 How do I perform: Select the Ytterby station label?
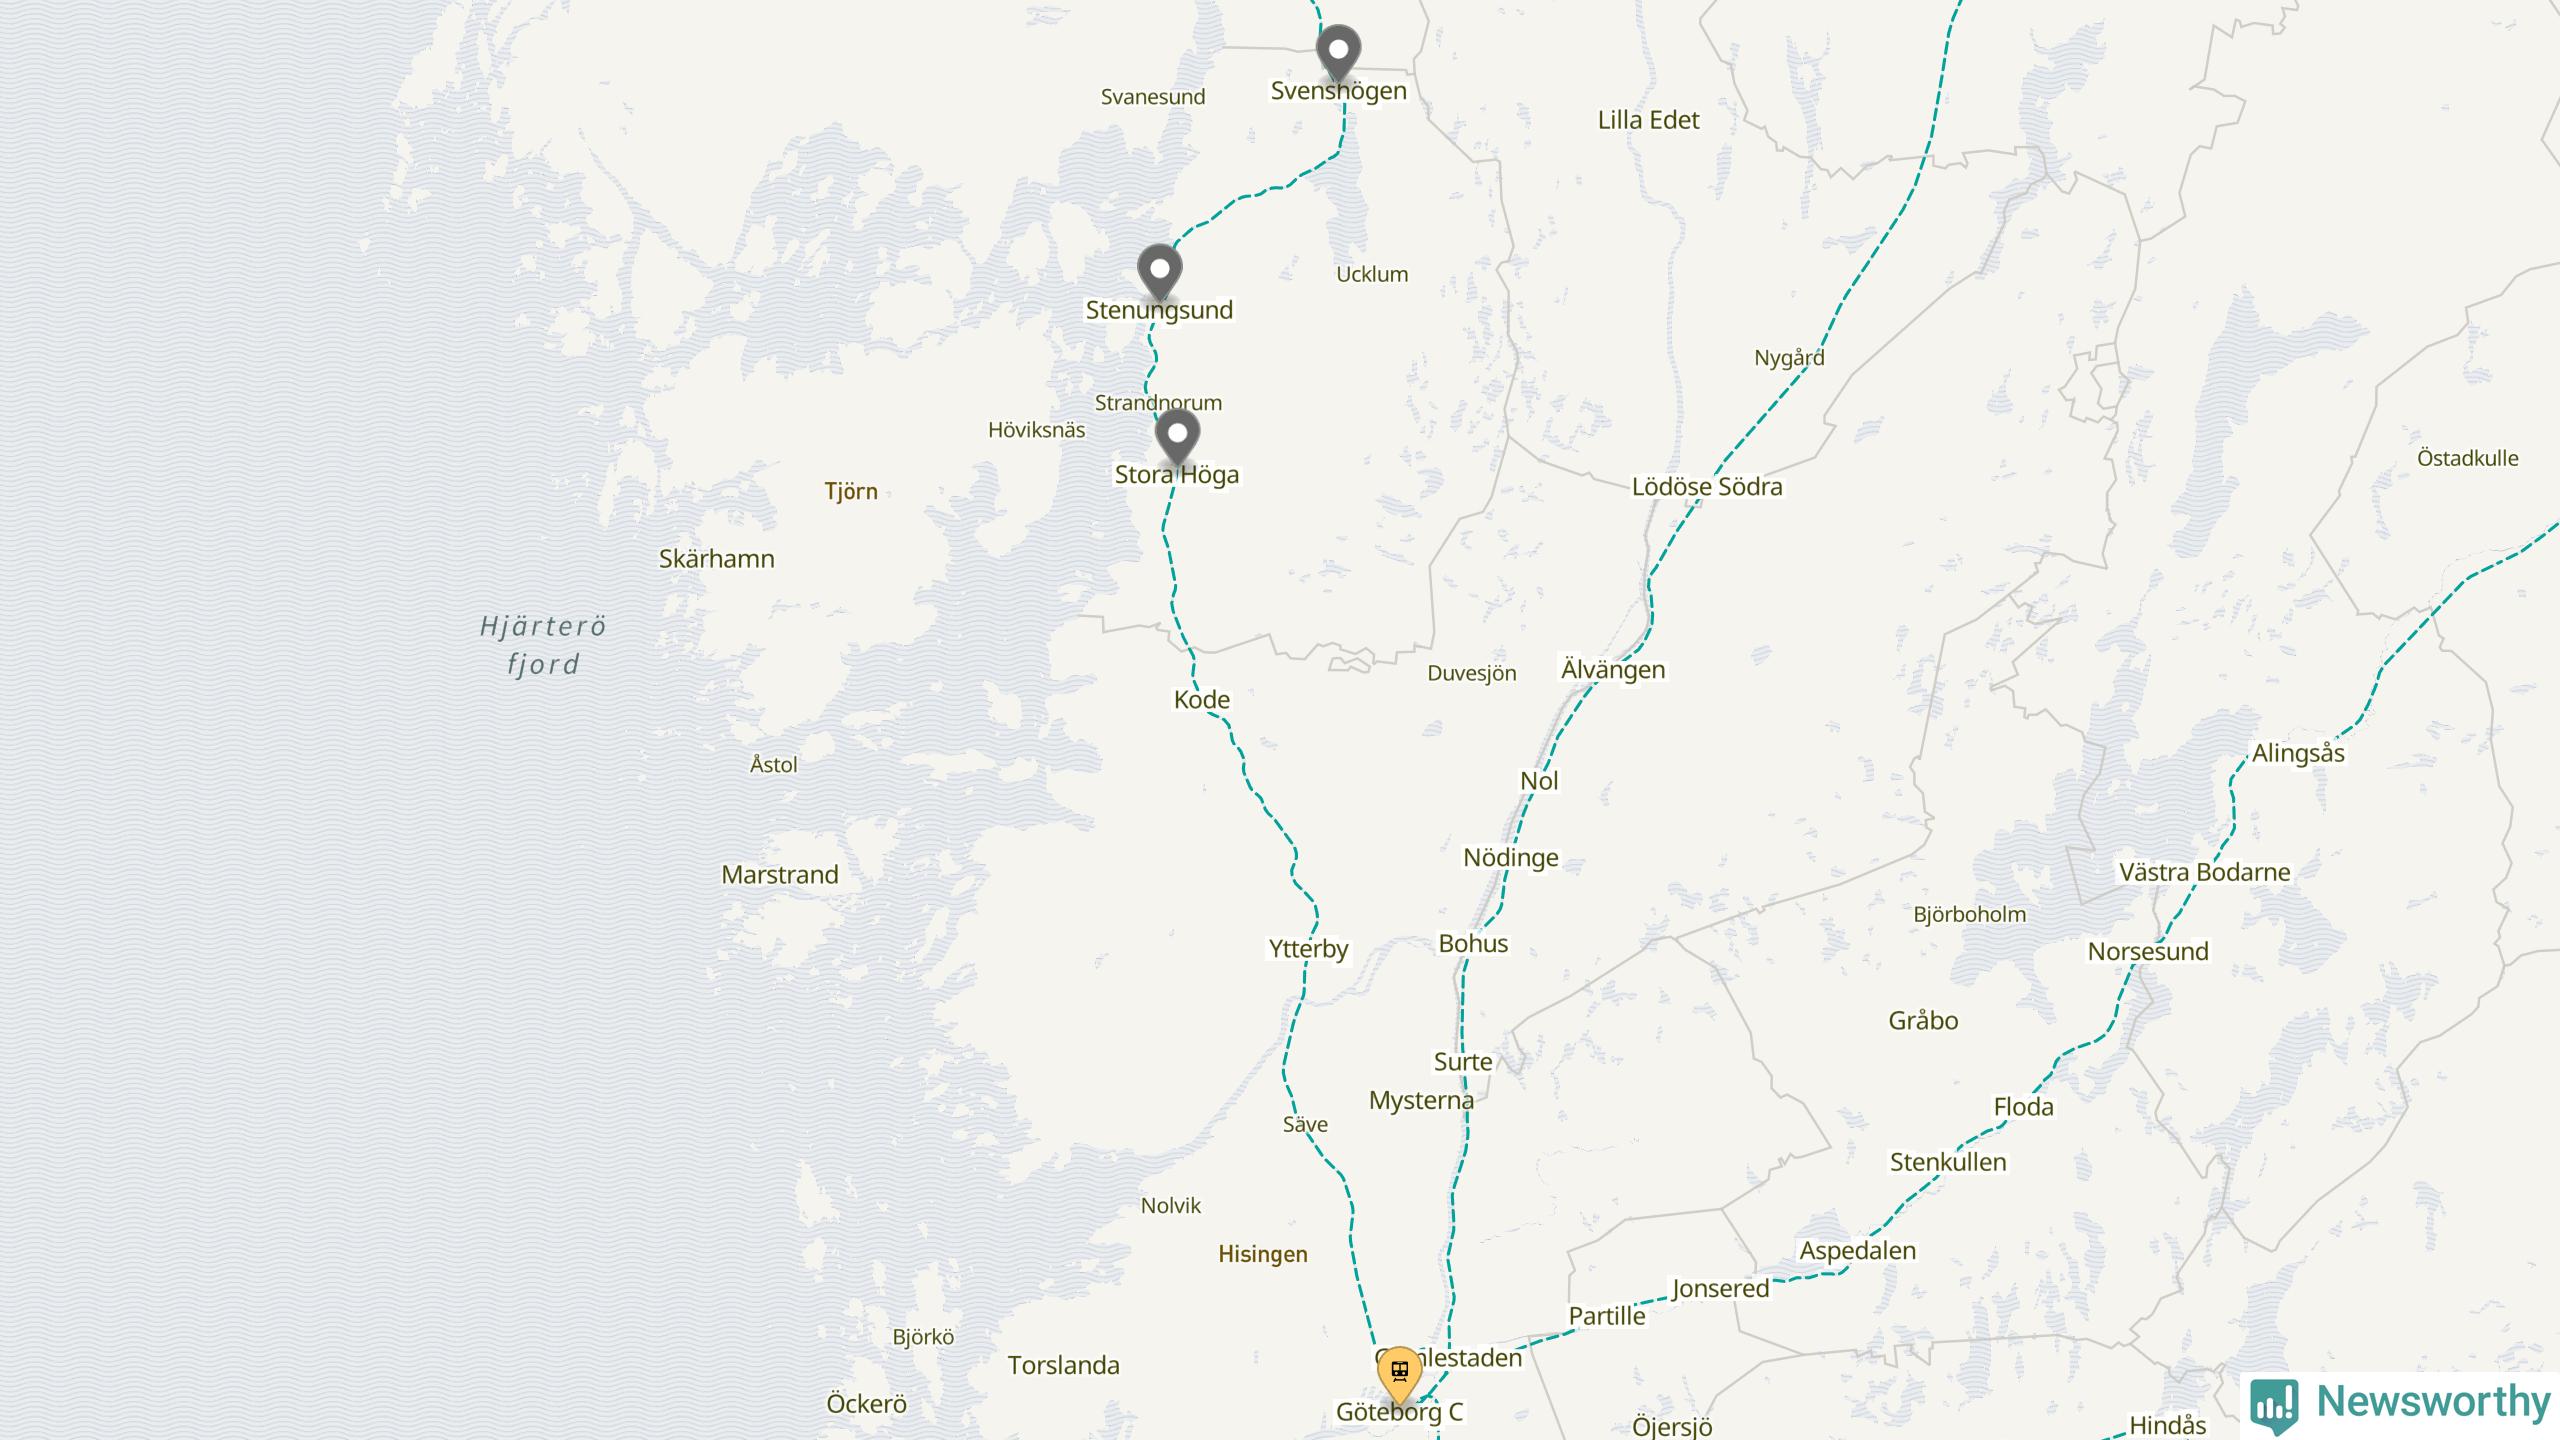pyautogui.click(x=1308, y=949)
